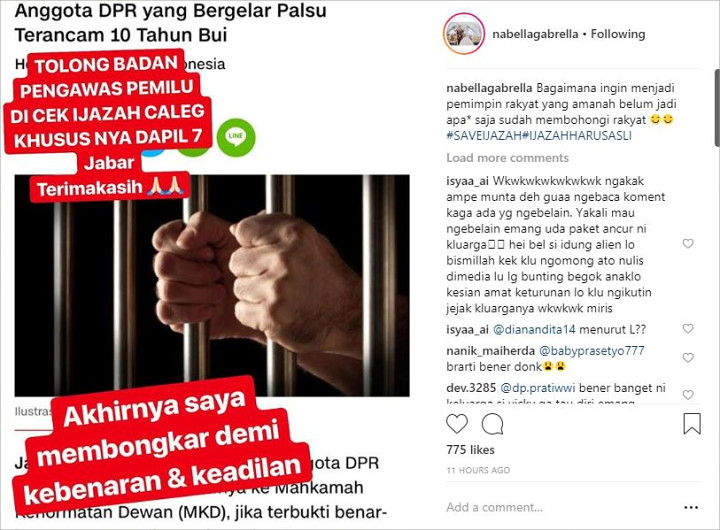Screen dimensions: 720x530
Task: Open nabellagabrella profile picture
Action: click(464, 34)
